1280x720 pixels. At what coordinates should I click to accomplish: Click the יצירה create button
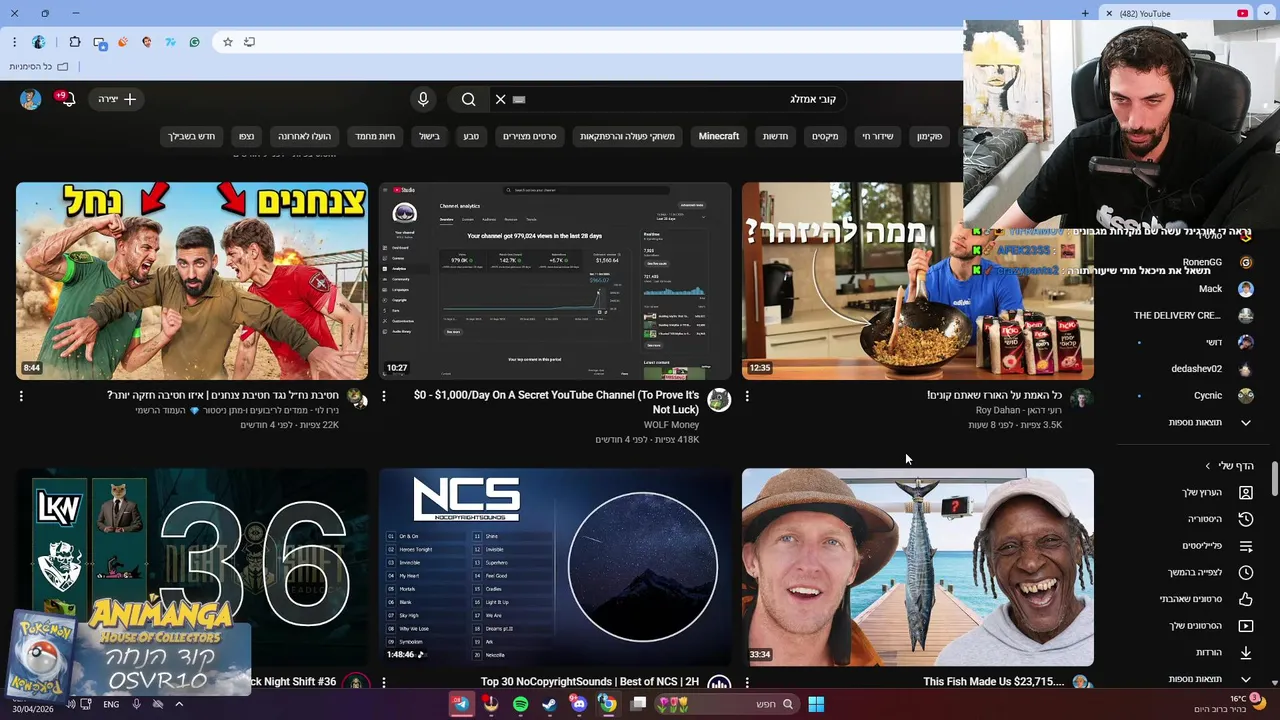click(118, 99)
